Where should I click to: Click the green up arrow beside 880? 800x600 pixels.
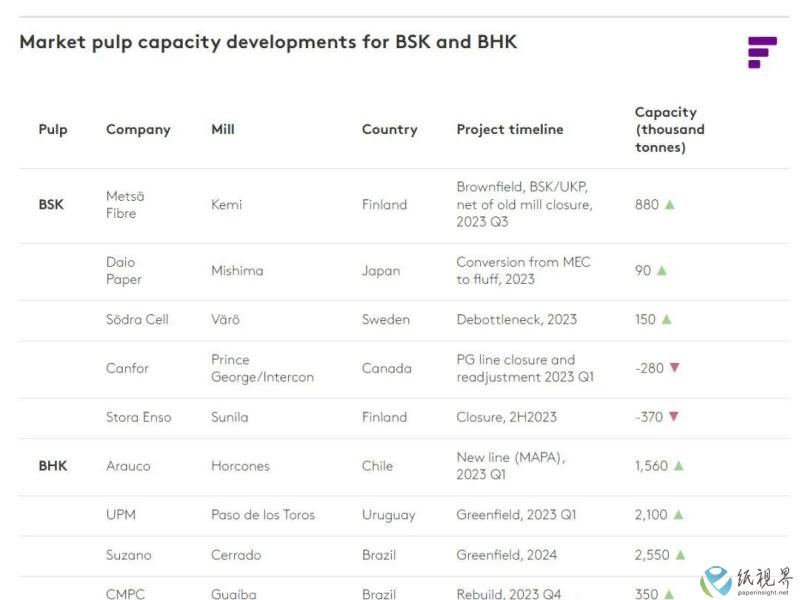coord(670,205)
